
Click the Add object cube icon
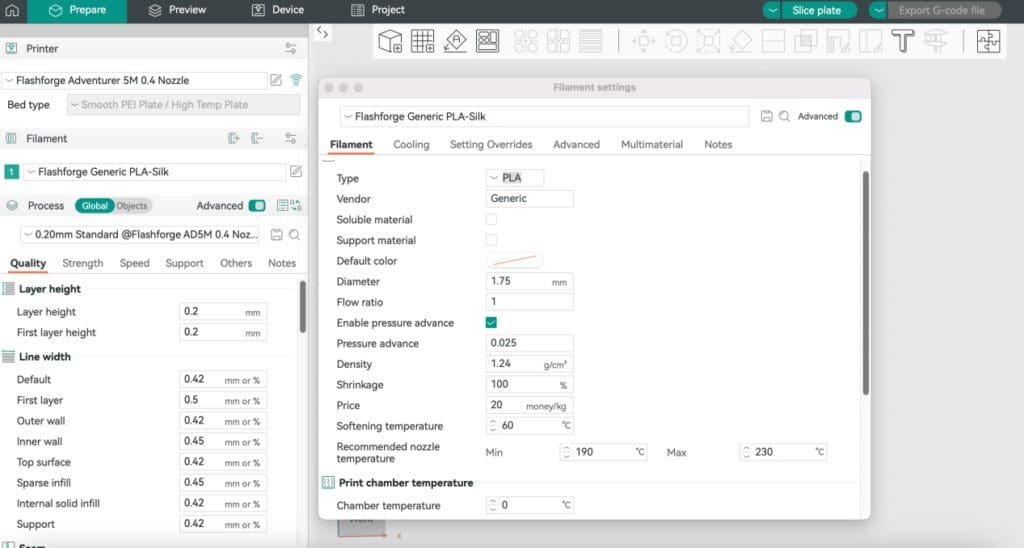tap(391, 41)
